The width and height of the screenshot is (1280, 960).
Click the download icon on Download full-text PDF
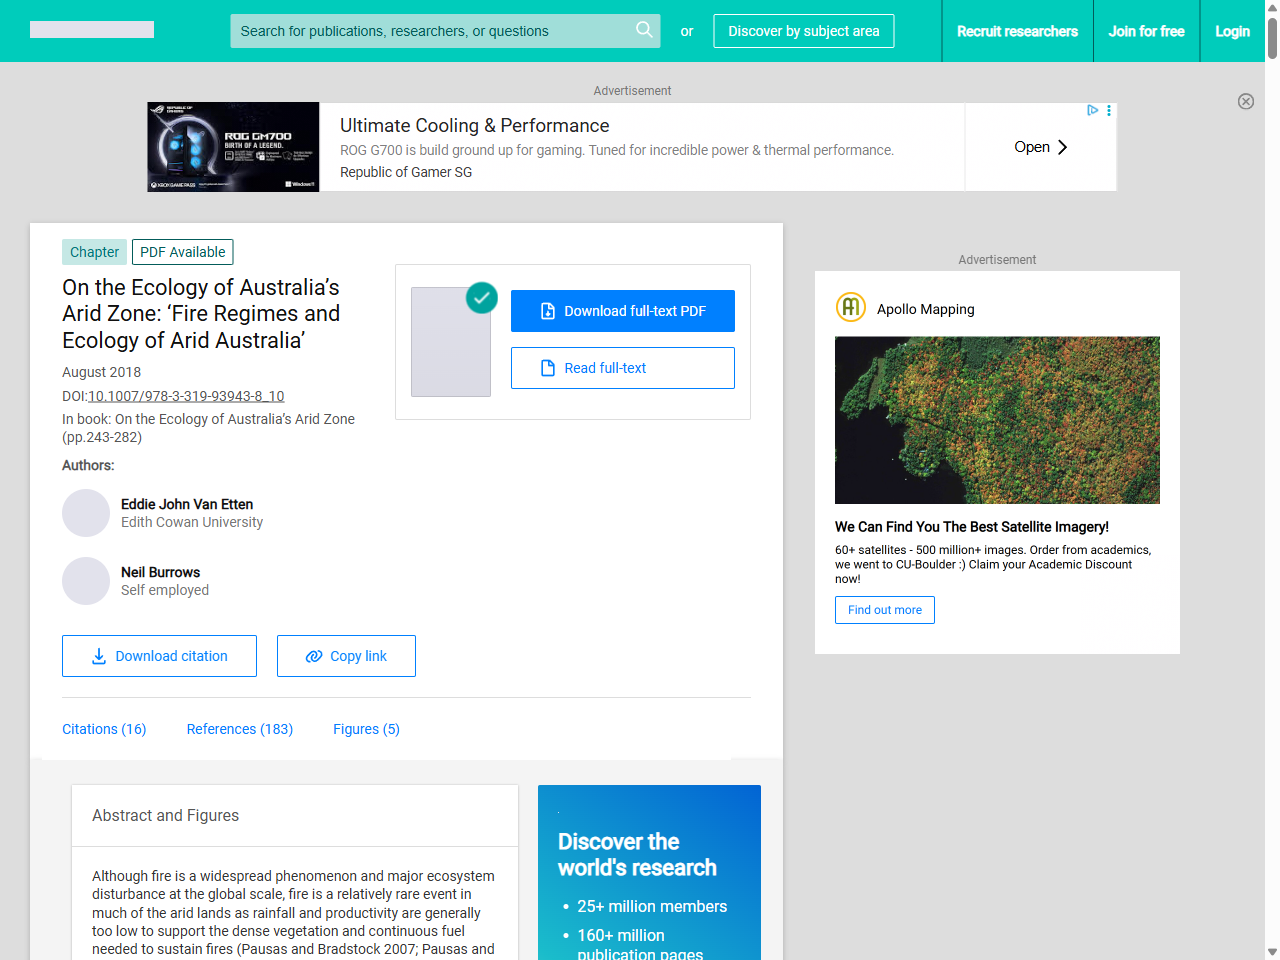547,311
